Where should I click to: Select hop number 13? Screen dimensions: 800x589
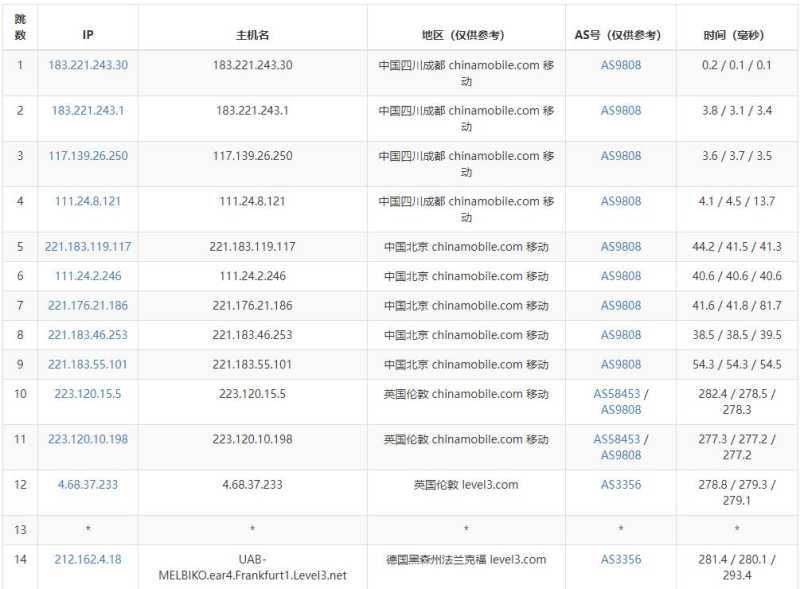pyautogui.click(x=20, y=530)
